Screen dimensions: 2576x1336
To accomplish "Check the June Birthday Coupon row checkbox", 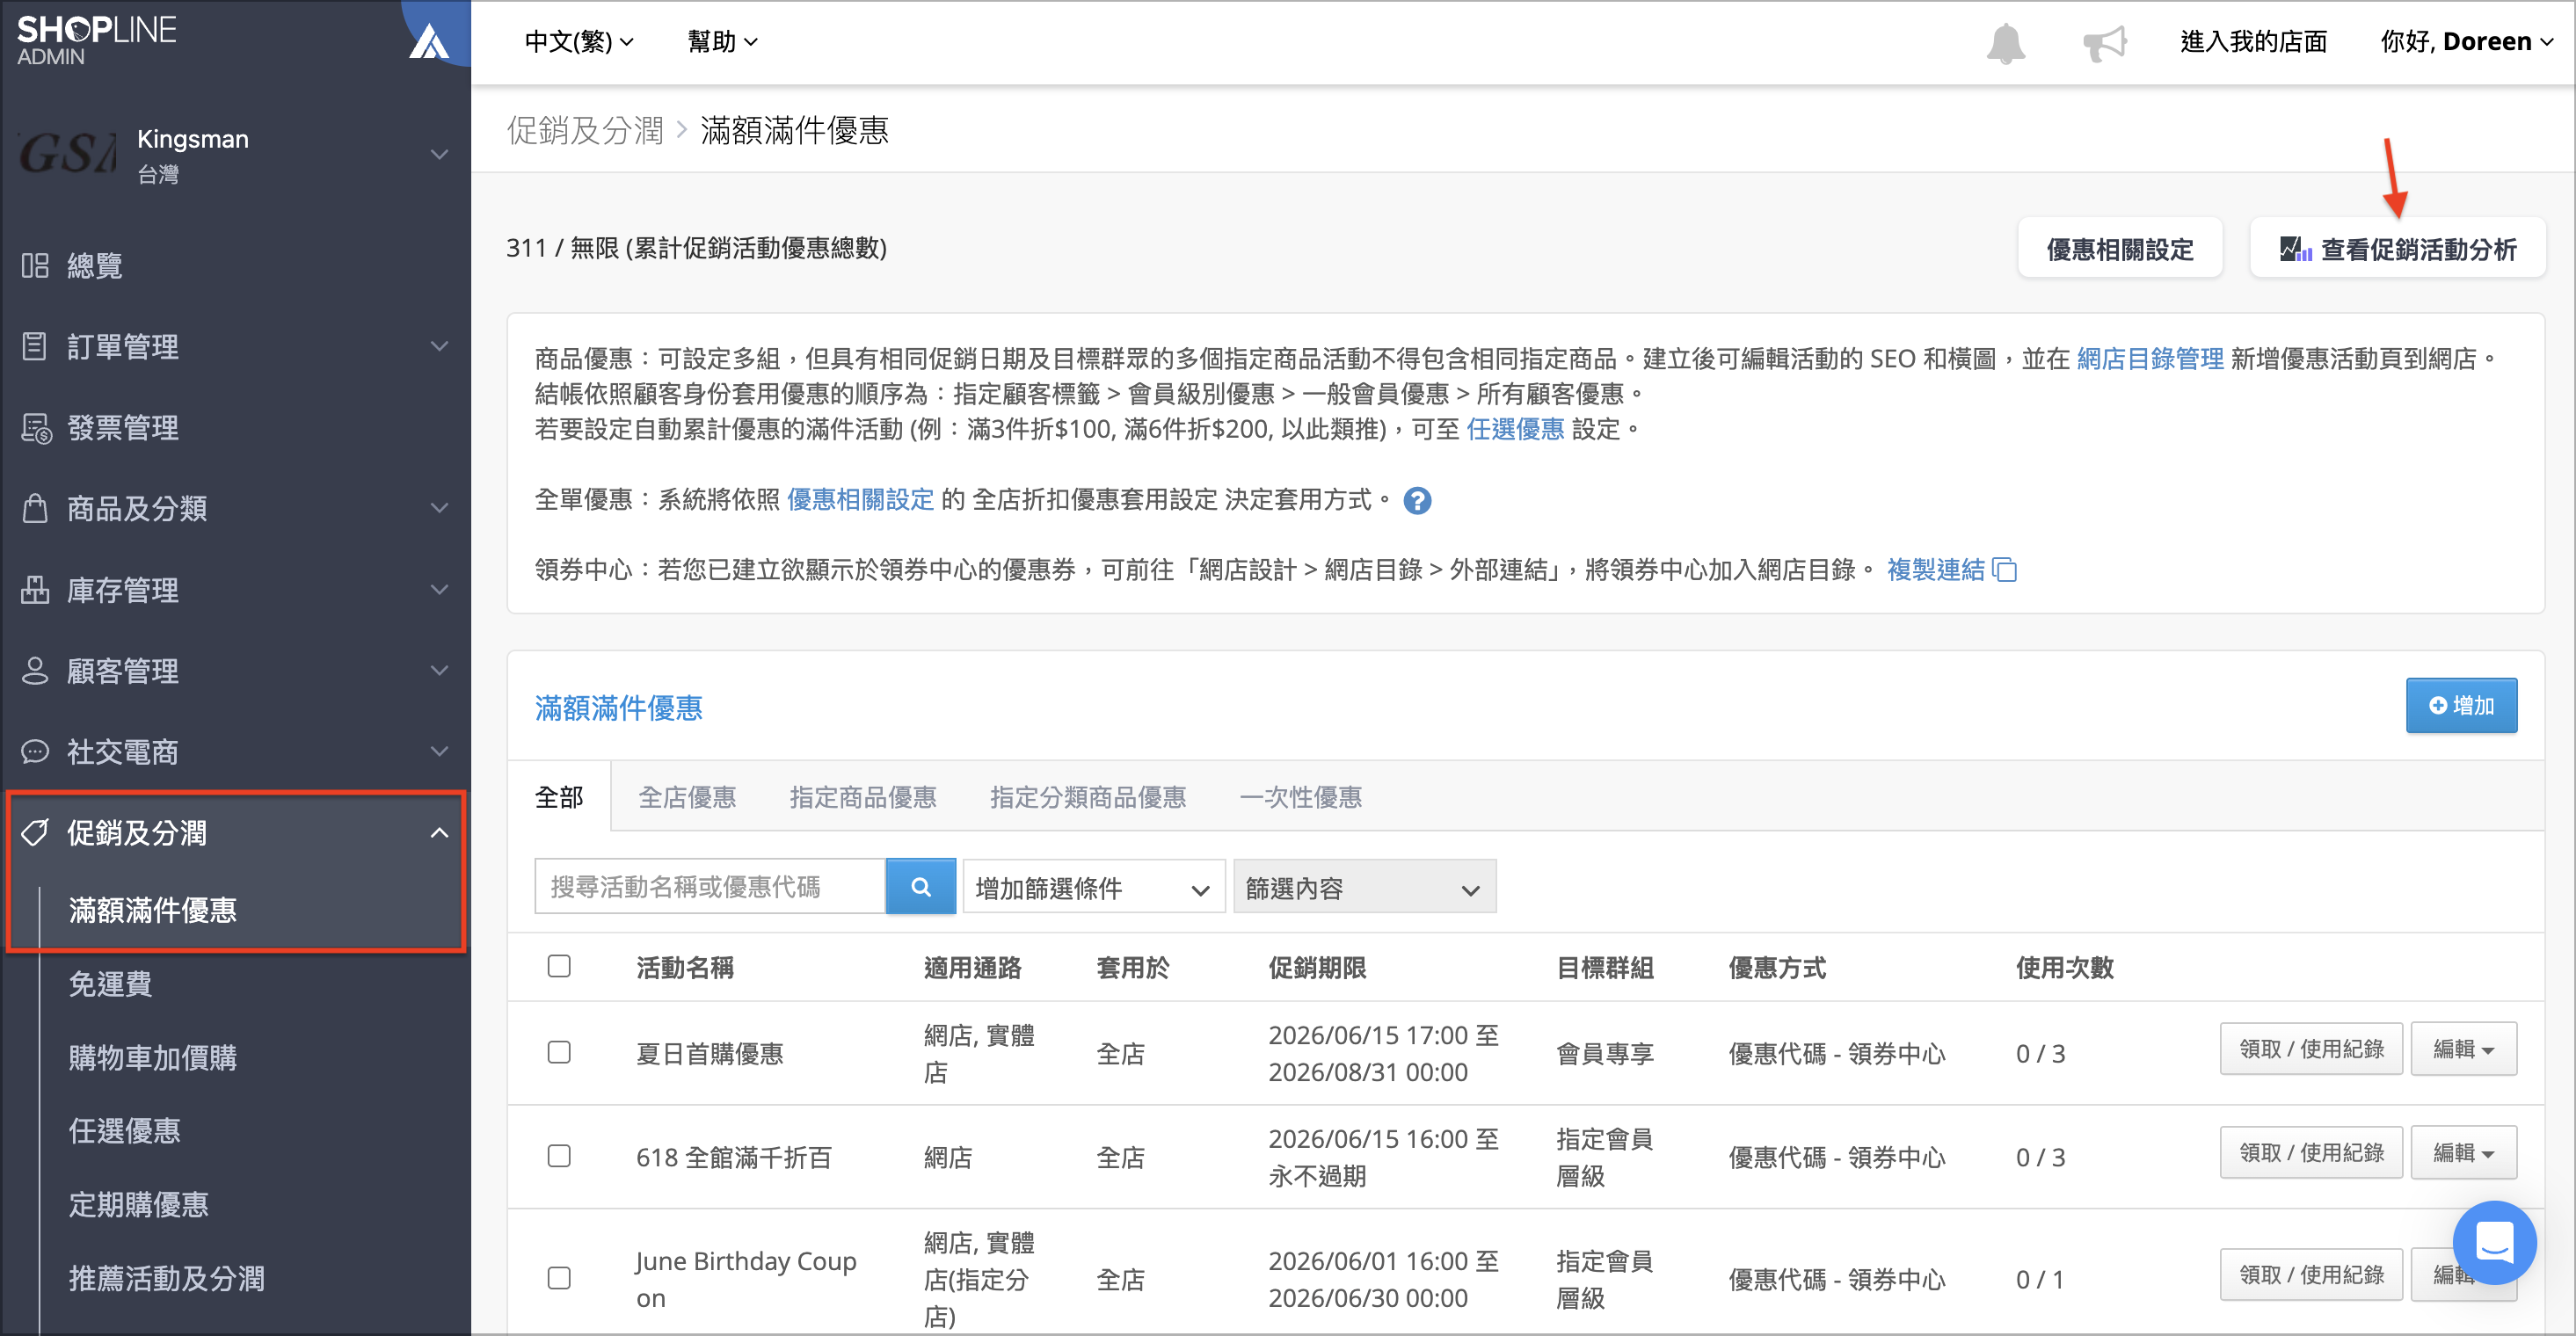I will coord(559,1278).
